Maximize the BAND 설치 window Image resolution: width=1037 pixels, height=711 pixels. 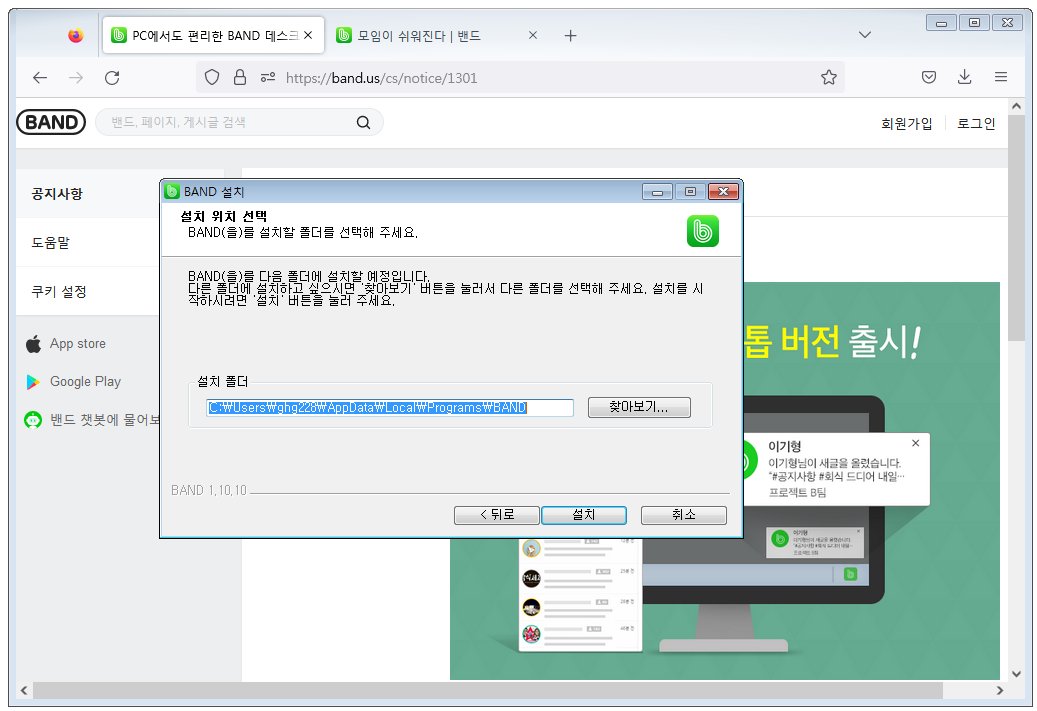point(690,192)
